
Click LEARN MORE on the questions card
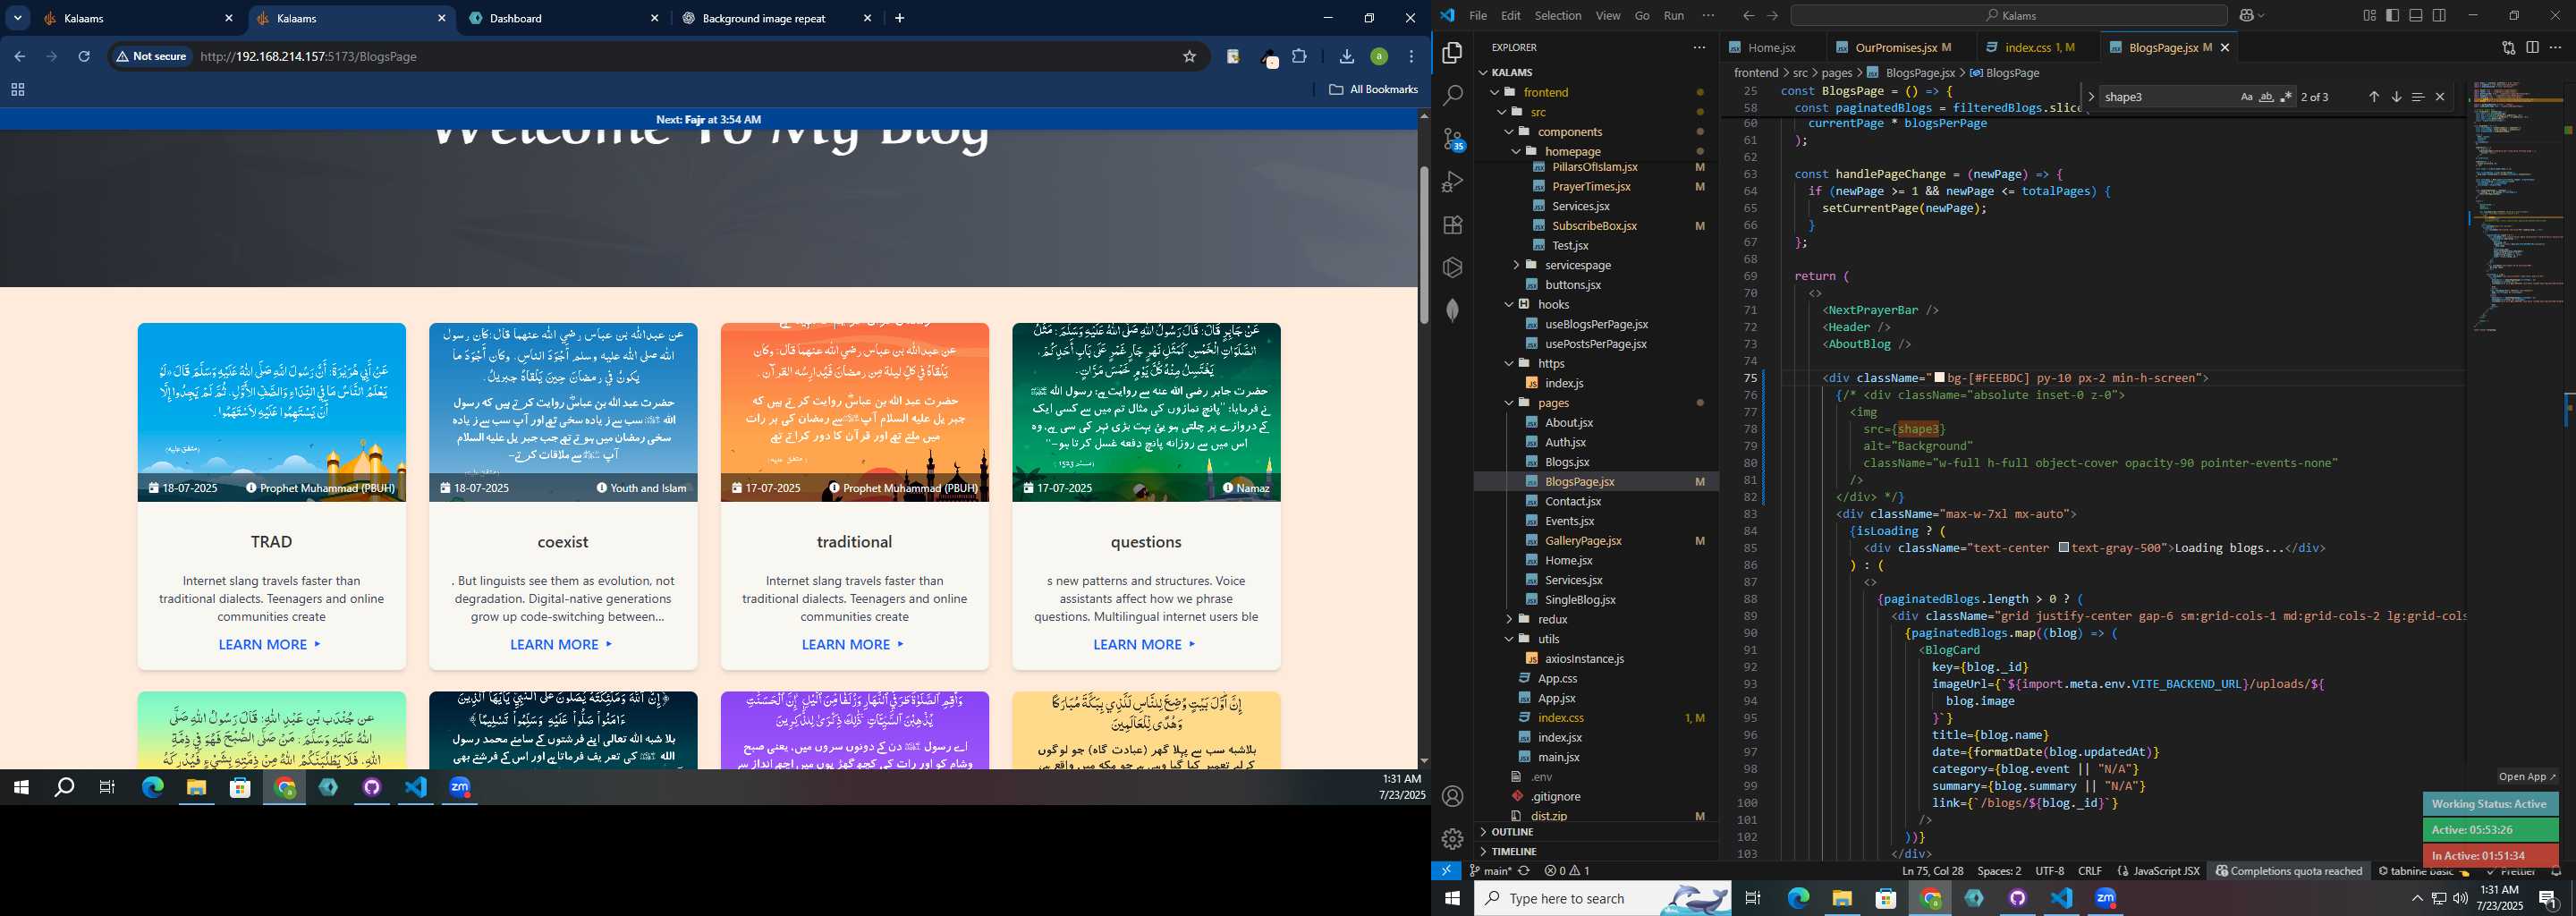1145,645
